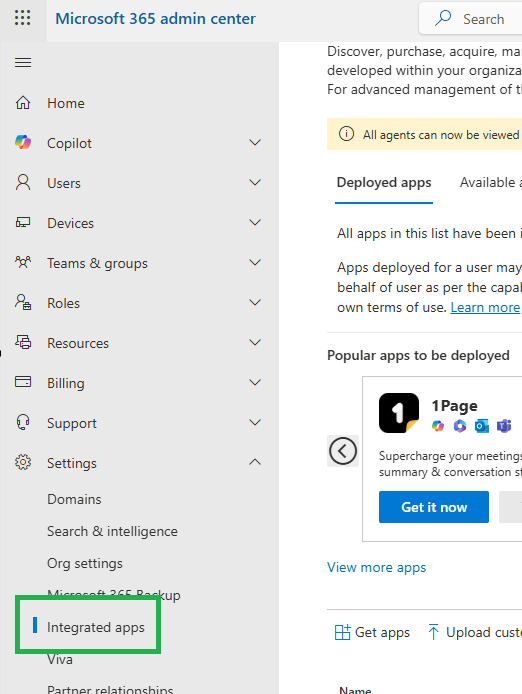Click the Devices monitor icon

23,222
